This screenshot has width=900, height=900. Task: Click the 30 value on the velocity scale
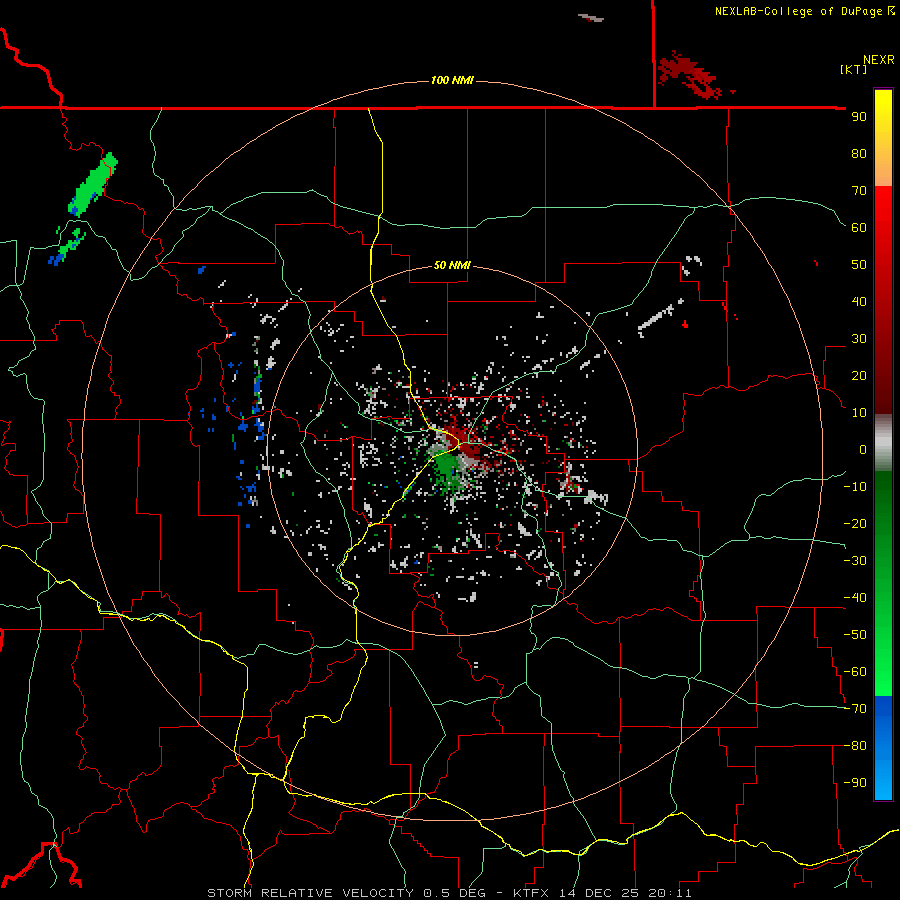tap(859, 339)
